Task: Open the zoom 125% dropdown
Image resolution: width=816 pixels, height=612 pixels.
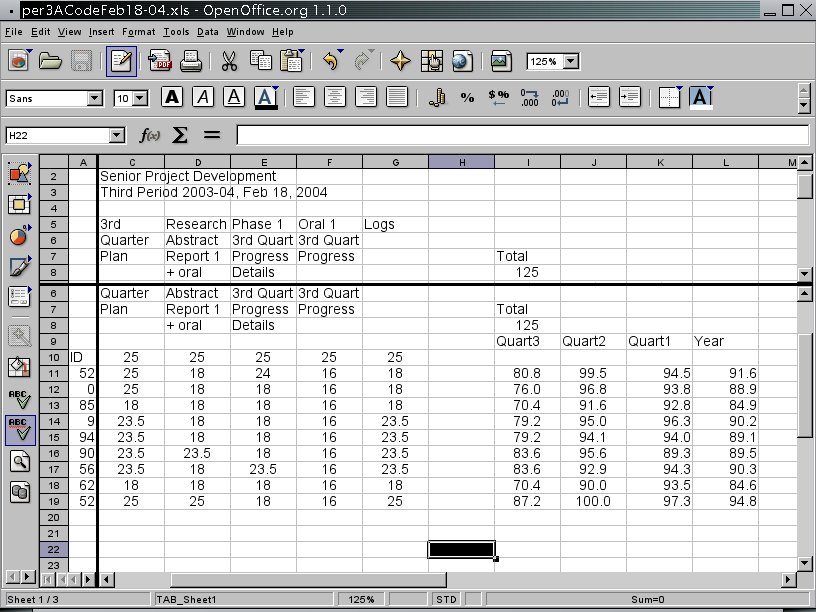Action: point(571,61)
